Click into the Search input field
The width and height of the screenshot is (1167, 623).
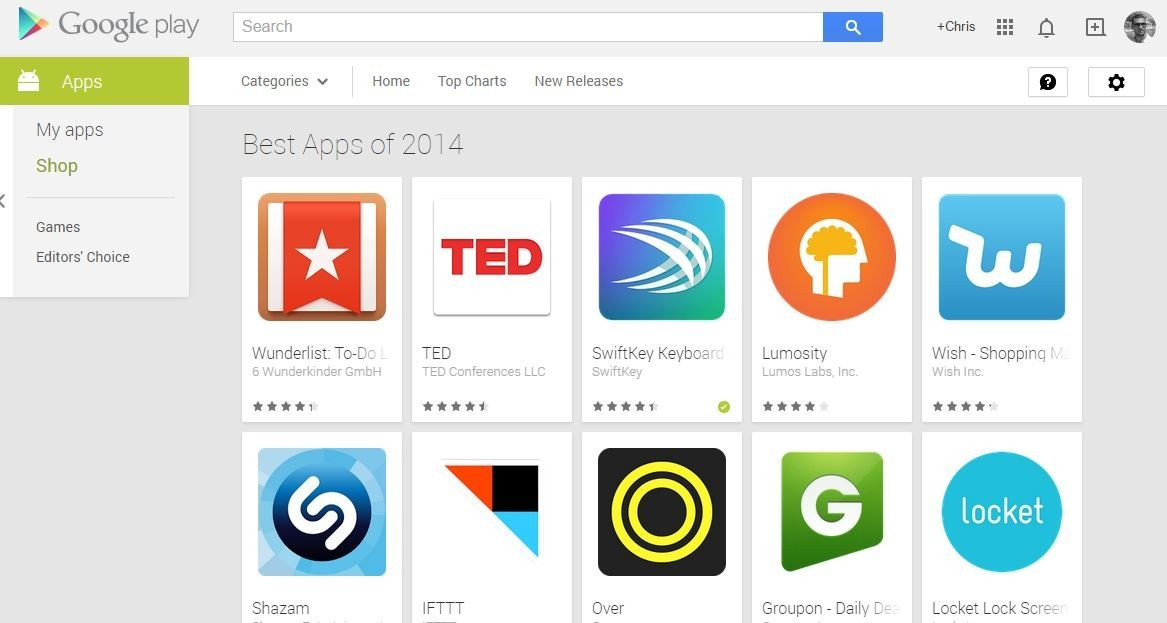[x=528, y=27]
